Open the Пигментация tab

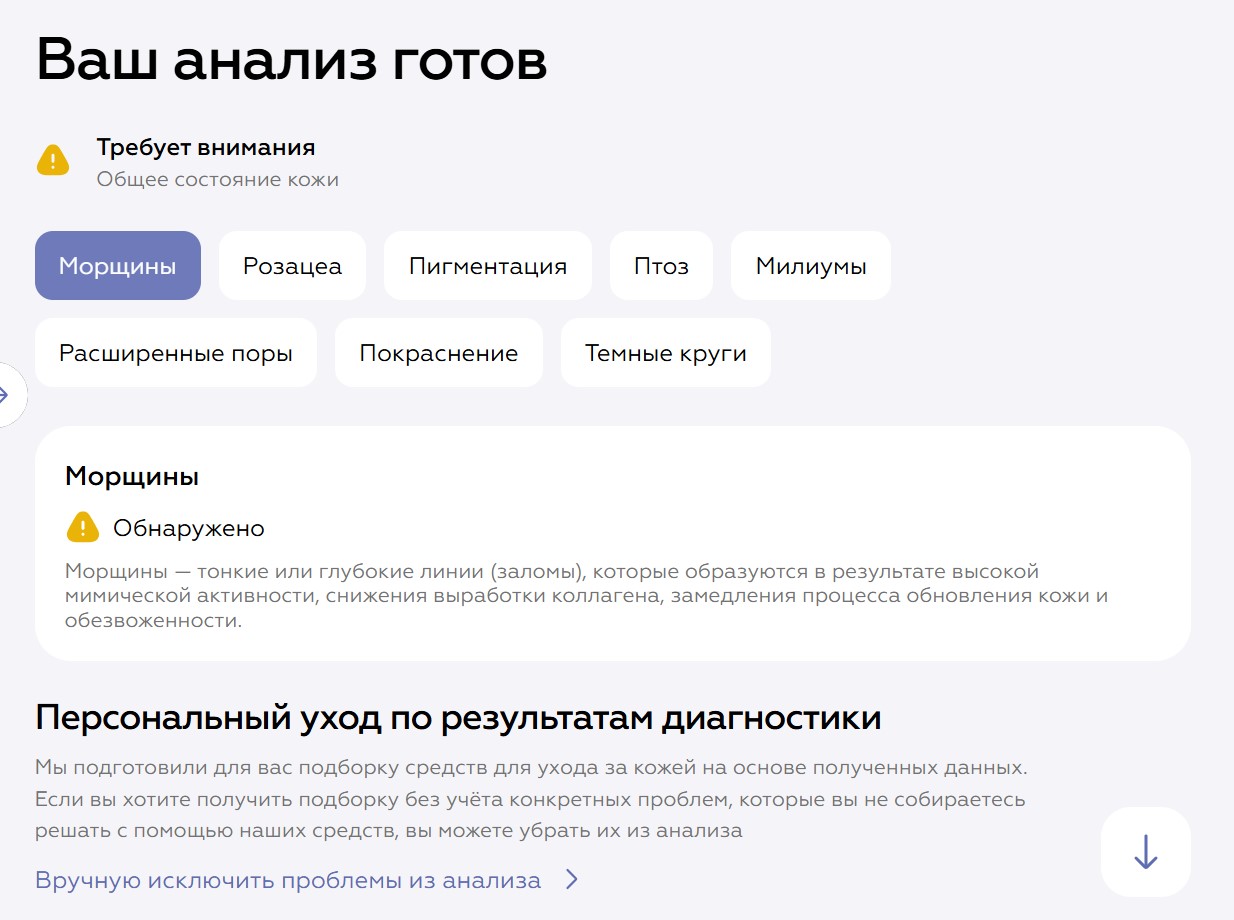pos(488,266)
